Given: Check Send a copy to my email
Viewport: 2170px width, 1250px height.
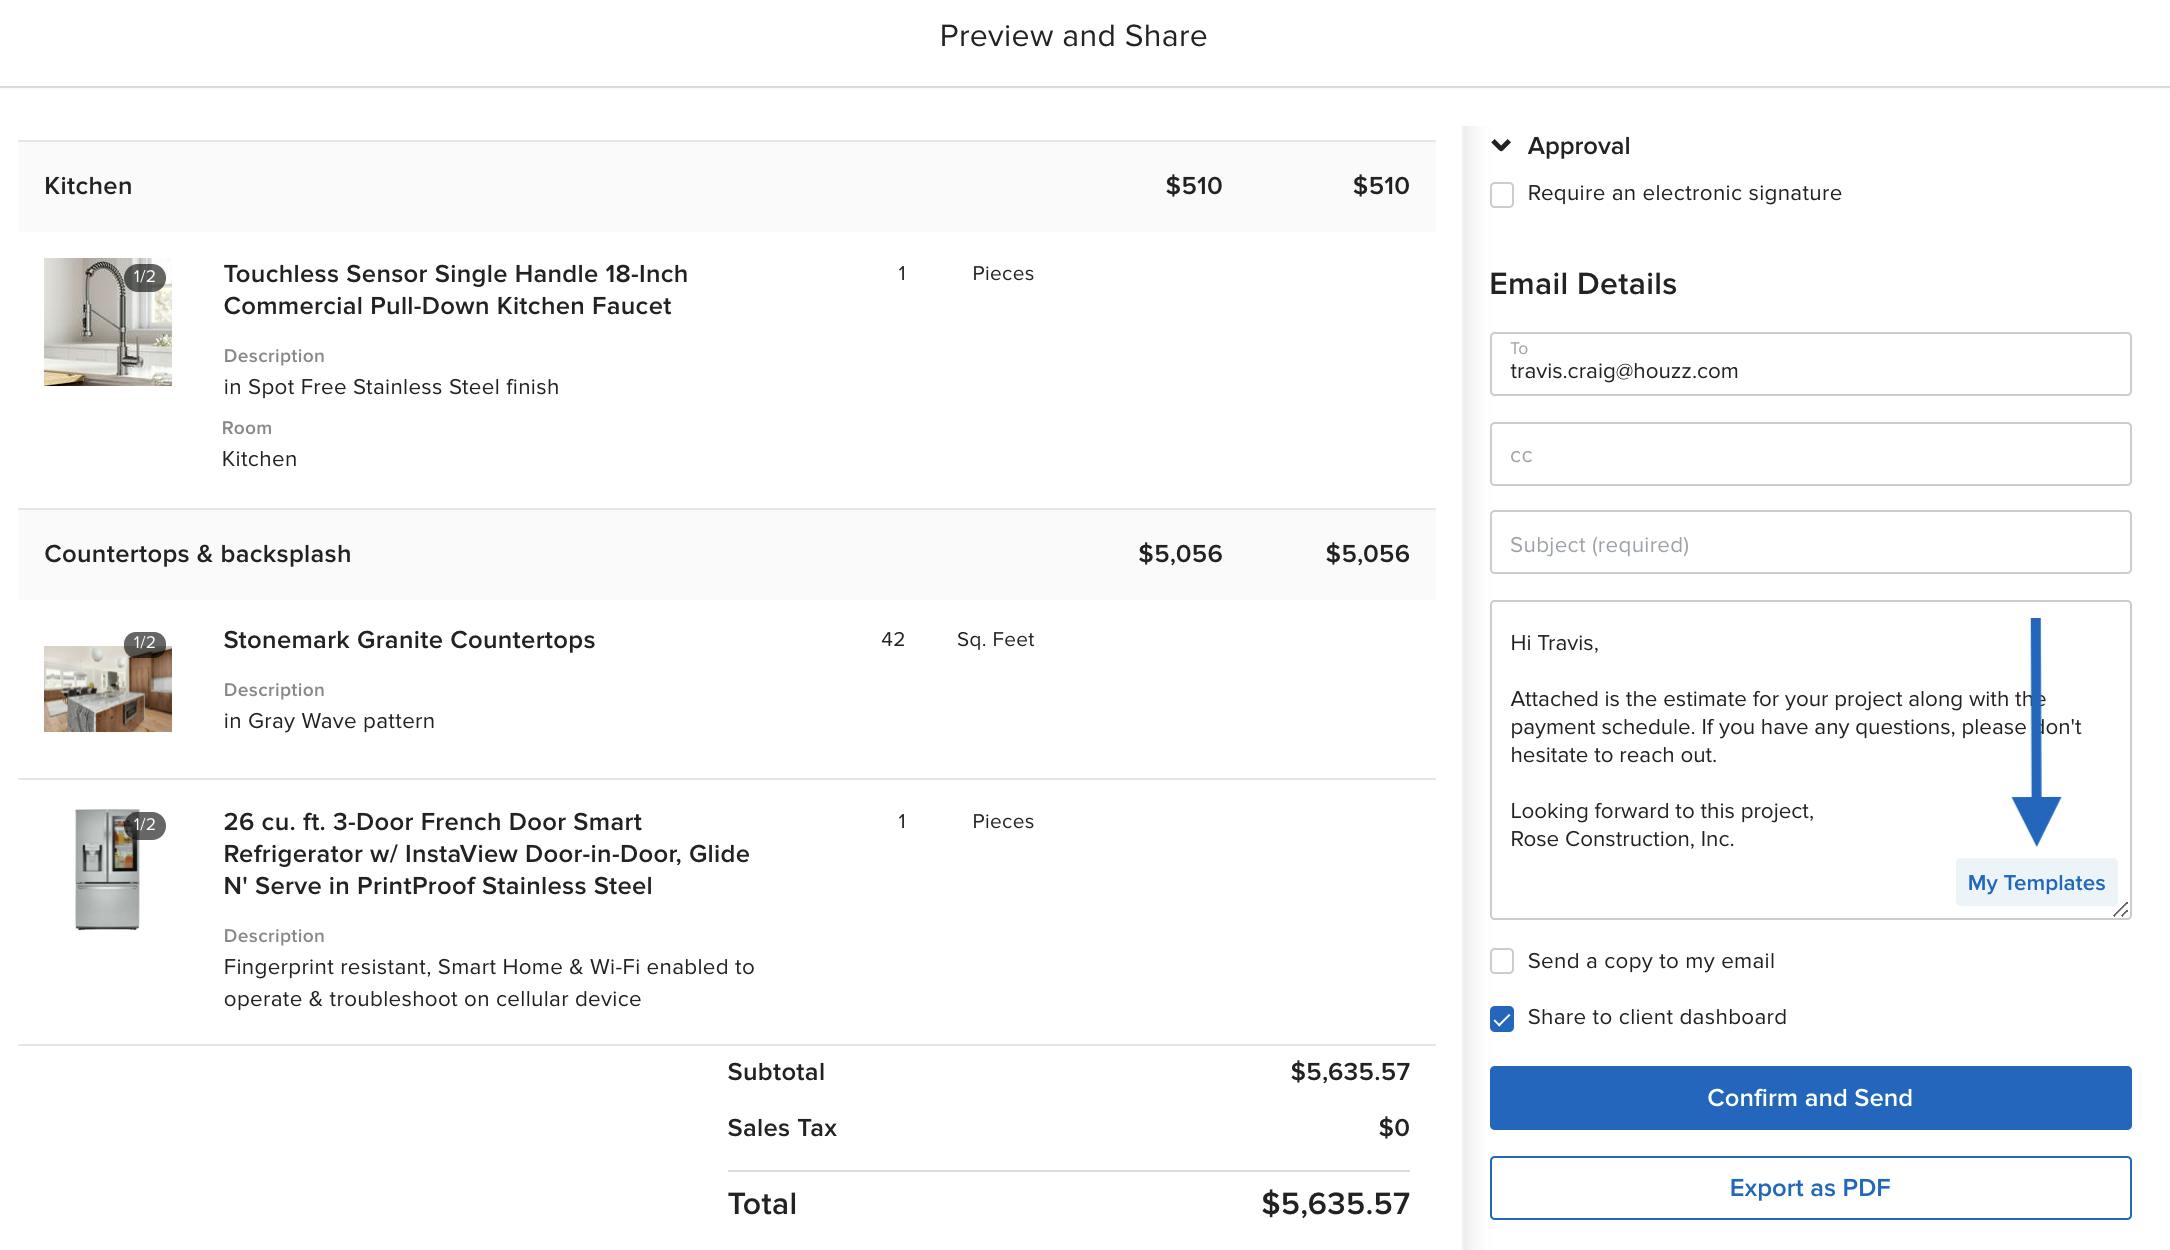Looking at the screenshot, I should [x=1502, y=961].
